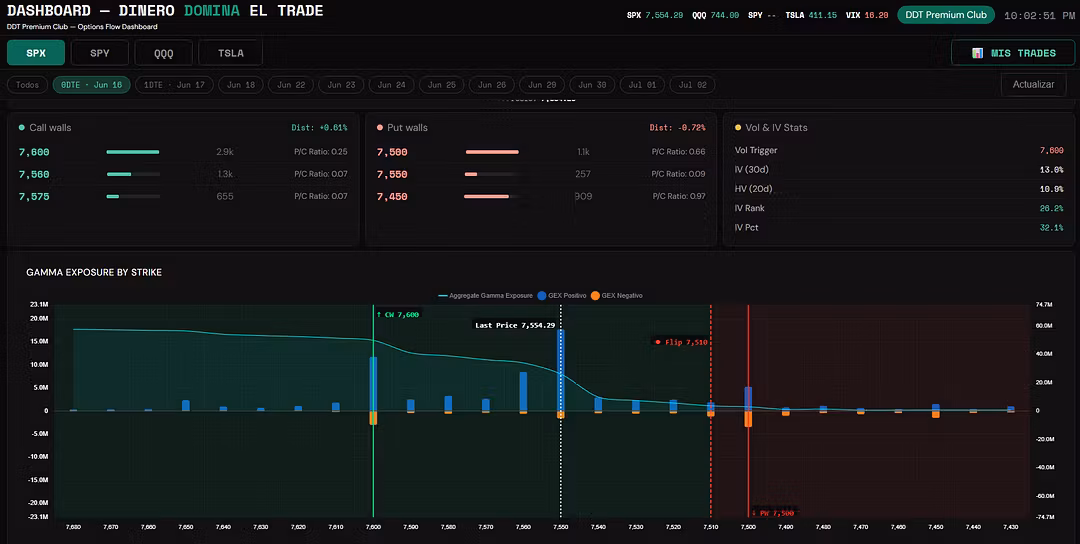Choose the Jun 22 expiration pill

291,85
